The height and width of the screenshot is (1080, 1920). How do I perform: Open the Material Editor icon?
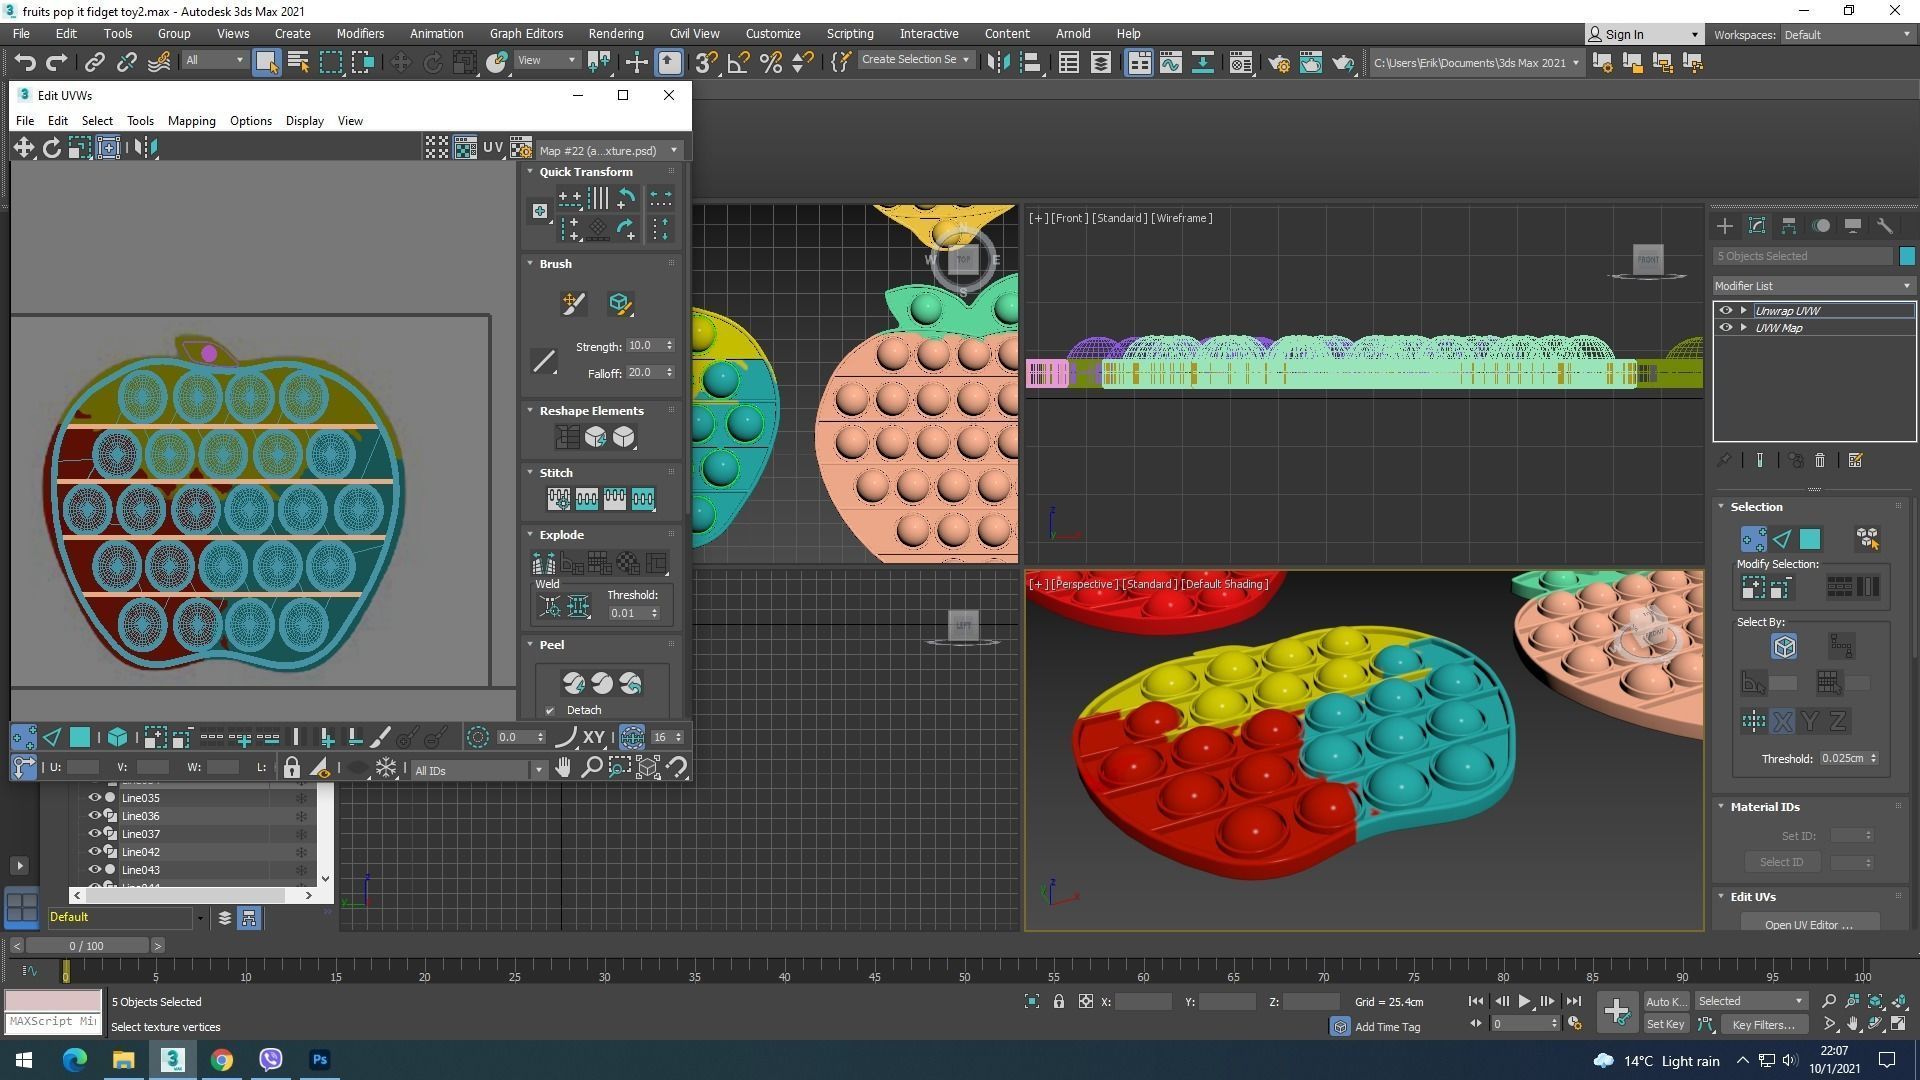[1240, 63]
